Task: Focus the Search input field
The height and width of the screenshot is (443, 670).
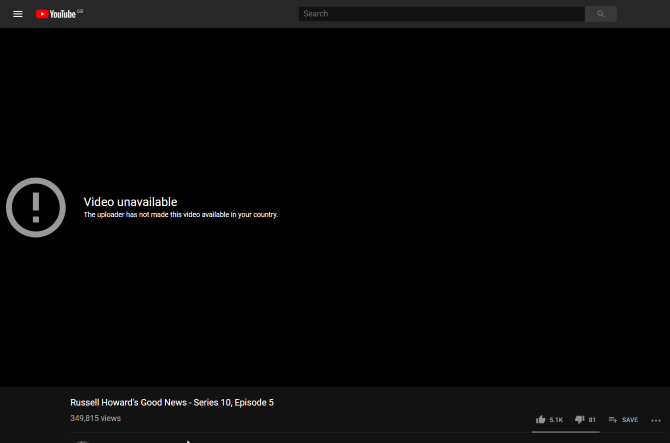Action: point(441,14)
